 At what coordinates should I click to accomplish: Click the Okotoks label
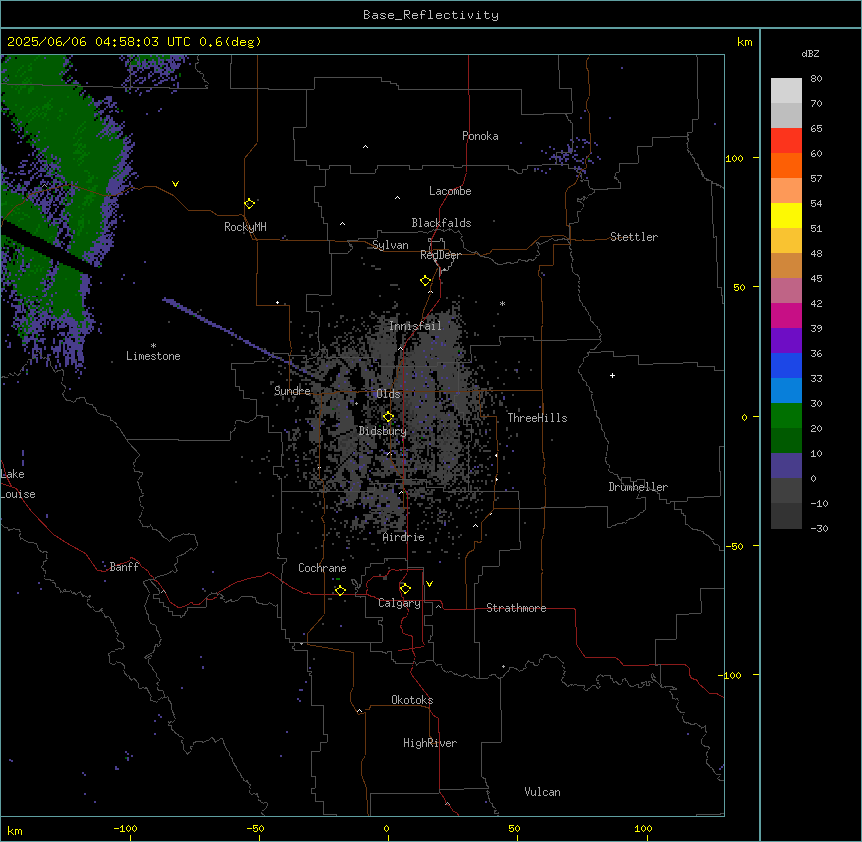pyautogui.click(x=412, y=700)
